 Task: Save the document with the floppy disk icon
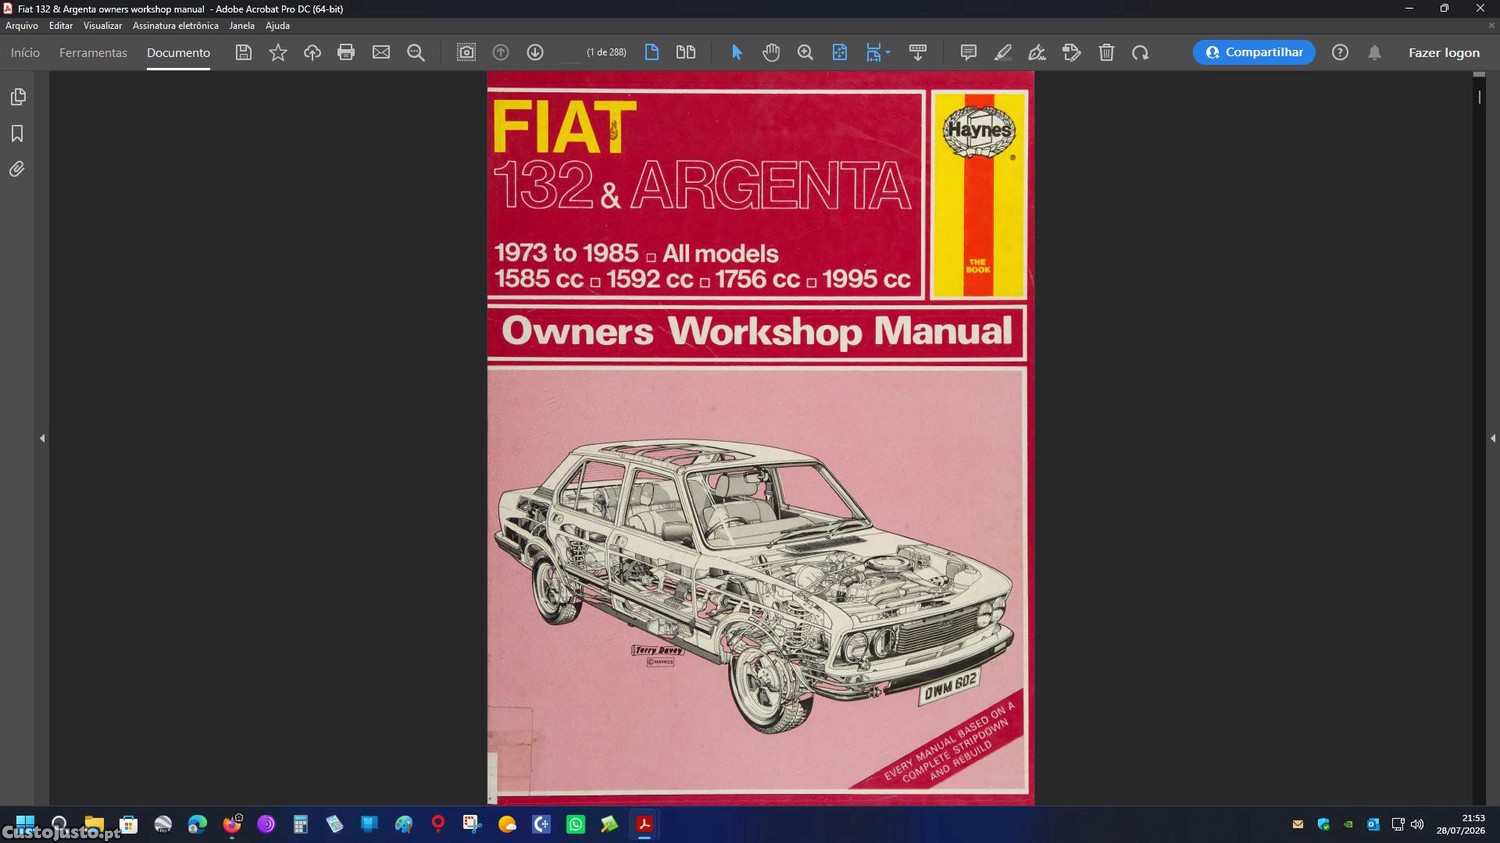click(x=243, y=52)
